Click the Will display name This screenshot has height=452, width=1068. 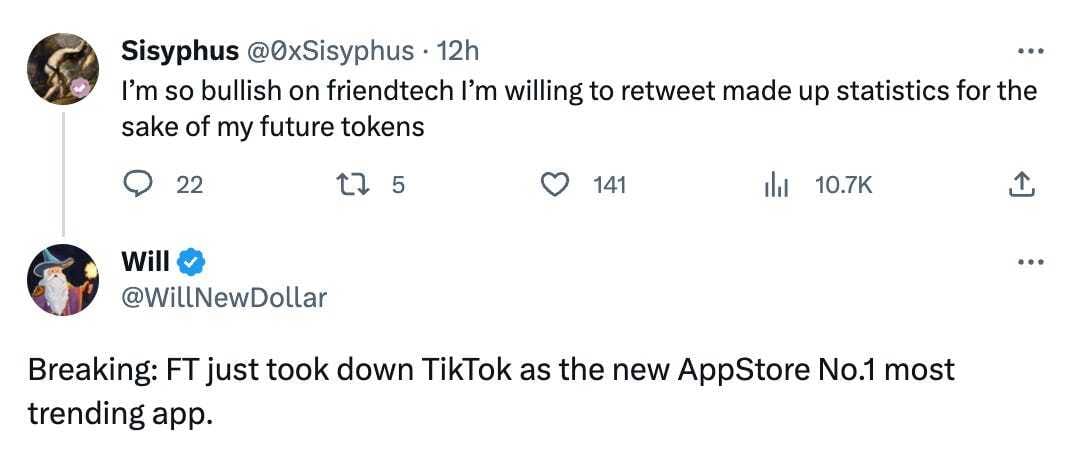(146, 261)
